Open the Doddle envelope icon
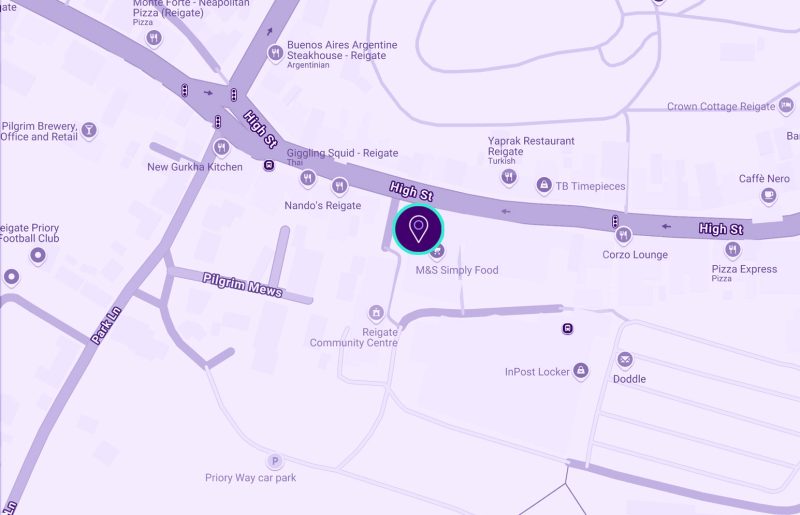The height and width of the screenshot is (515, 800). [624, 359]
